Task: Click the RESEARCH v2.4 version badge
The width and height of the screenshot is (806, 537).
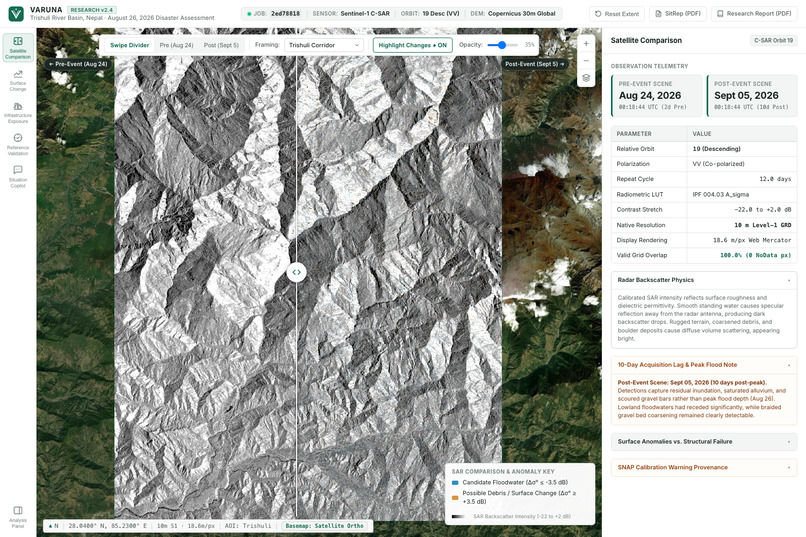Action: click(x=92, y=10)
